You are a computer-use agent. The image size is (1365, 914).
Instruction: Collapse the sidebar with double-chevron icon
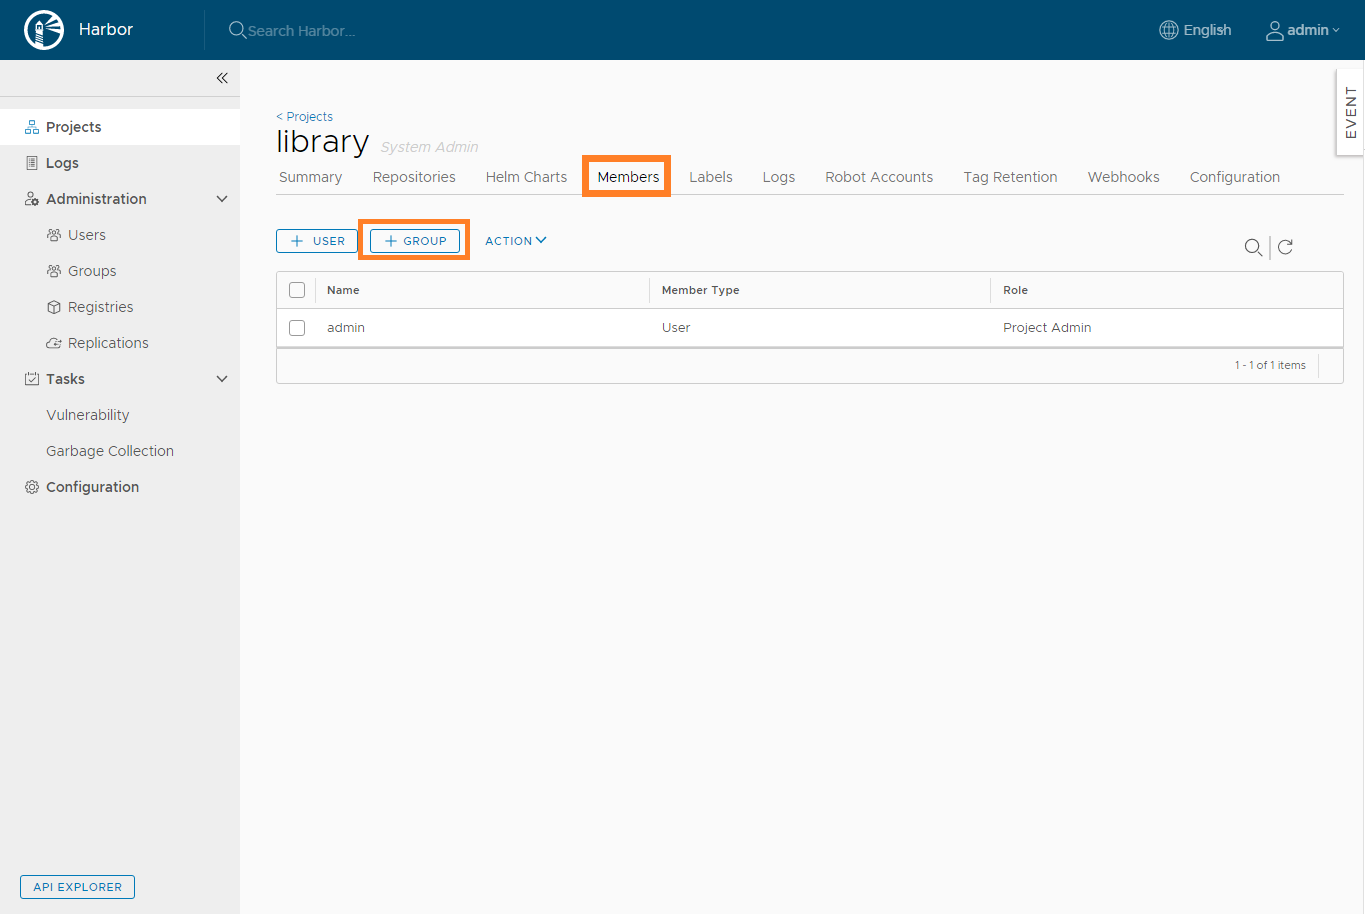(222, 78)
